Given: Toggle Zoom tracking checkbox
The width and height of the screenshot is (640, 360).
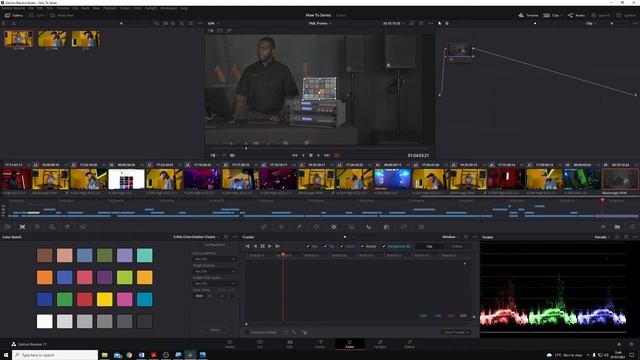Looking at the screenshot, I should [342, 246].
